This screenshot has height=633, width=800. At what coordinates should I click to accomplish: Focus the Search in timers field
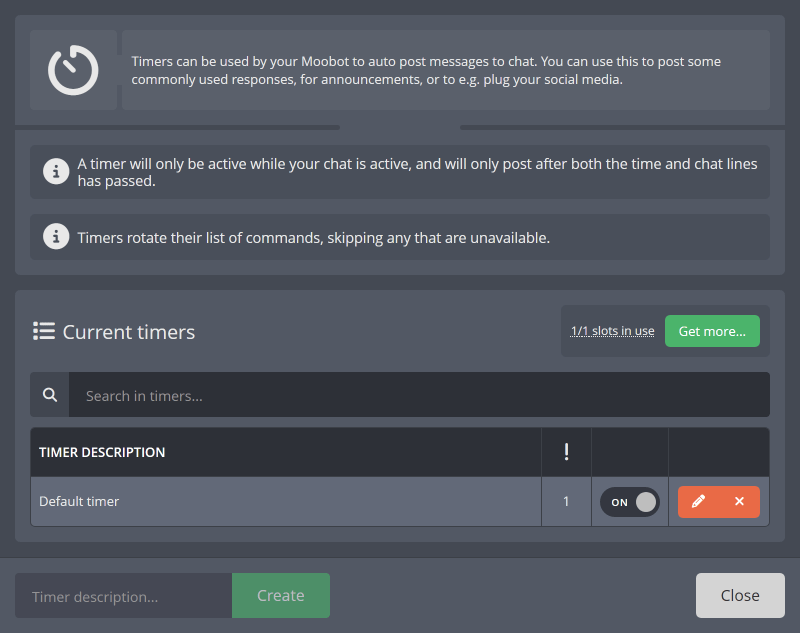pyautogui.click(x=419, y=395)
